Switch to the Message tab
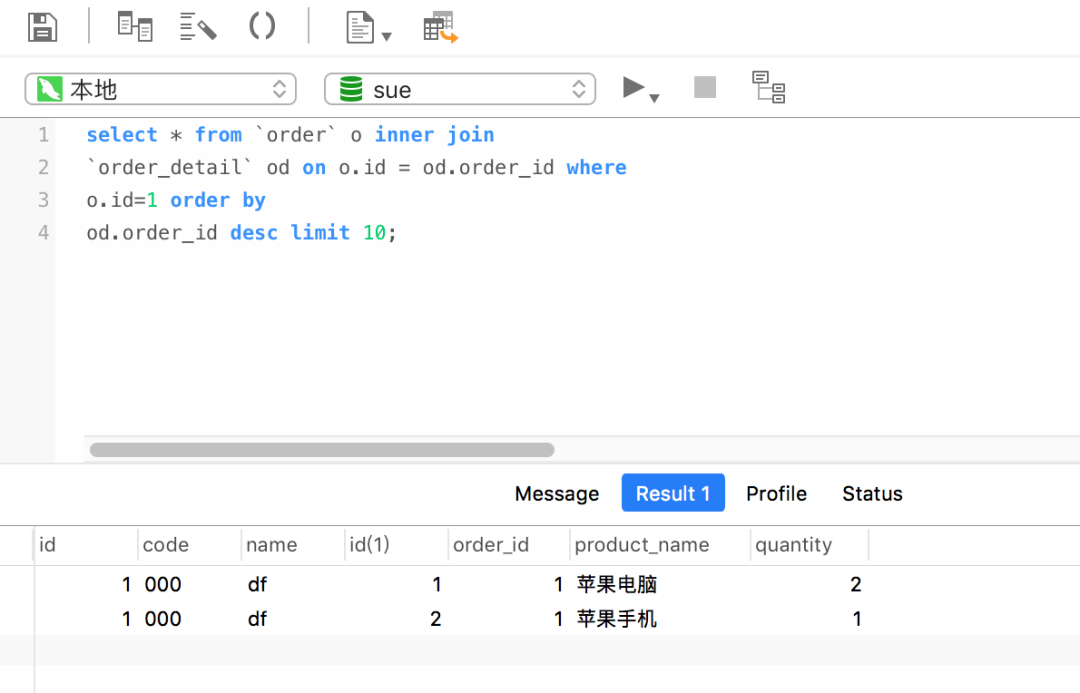The image size is (1080, 693). pos(556,493)
